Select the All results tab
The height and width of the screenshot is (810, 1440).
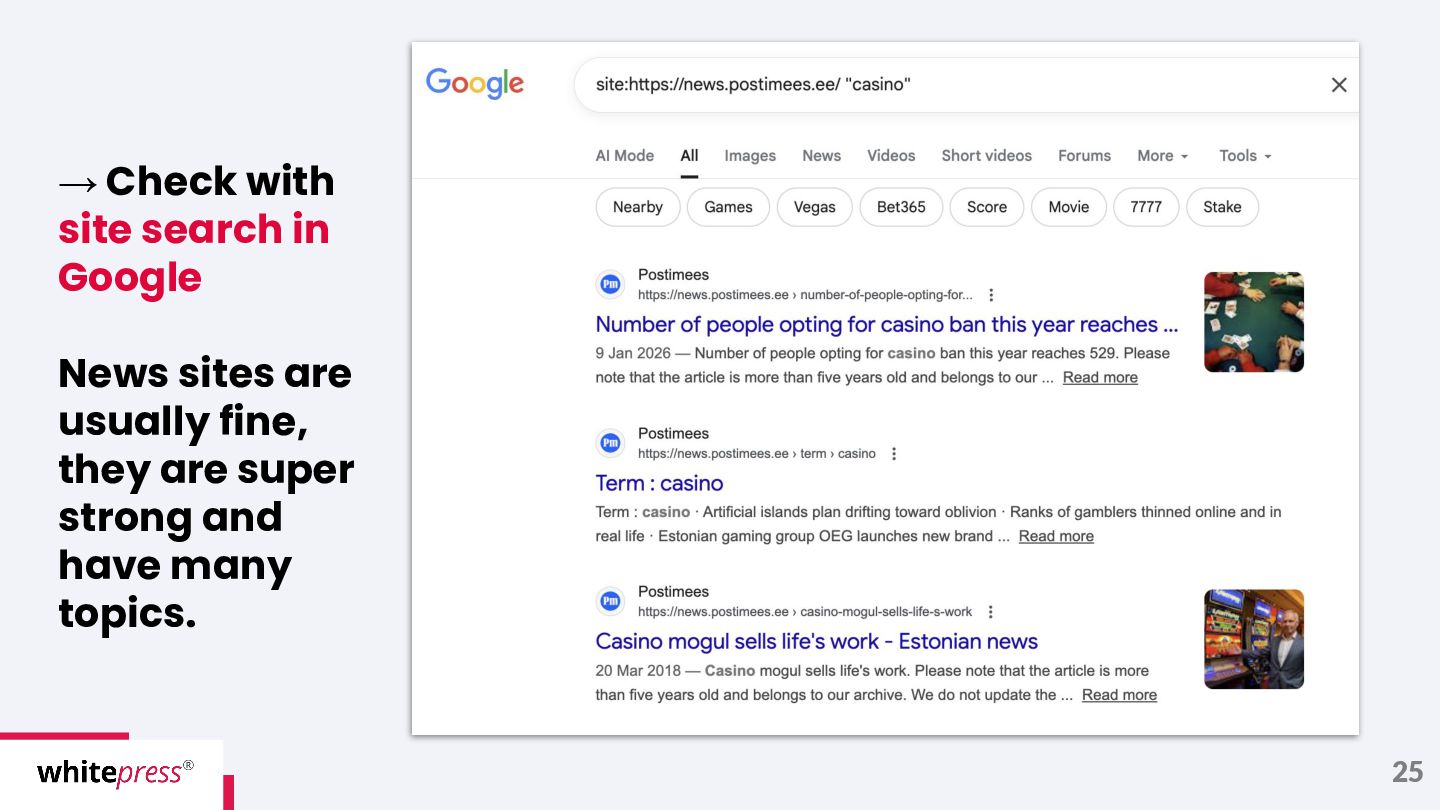(690, 156)
